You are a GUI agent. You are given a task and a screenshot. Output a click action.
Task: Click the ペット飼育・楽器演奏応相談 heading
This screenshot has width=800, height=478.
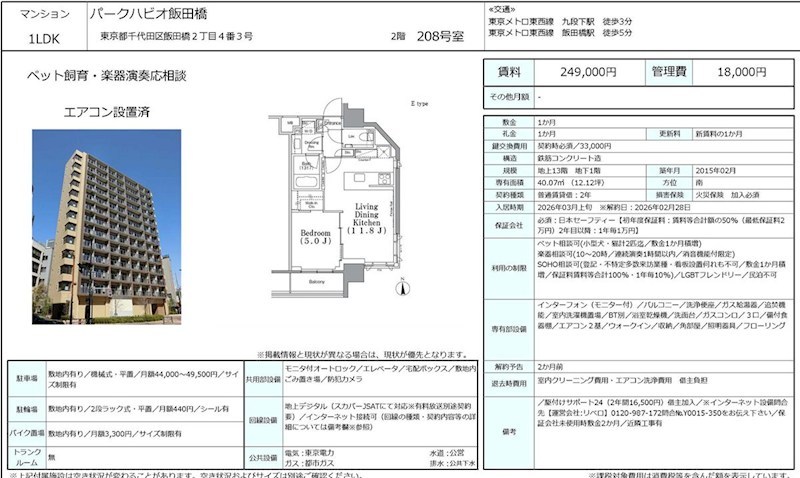point(107,76)
